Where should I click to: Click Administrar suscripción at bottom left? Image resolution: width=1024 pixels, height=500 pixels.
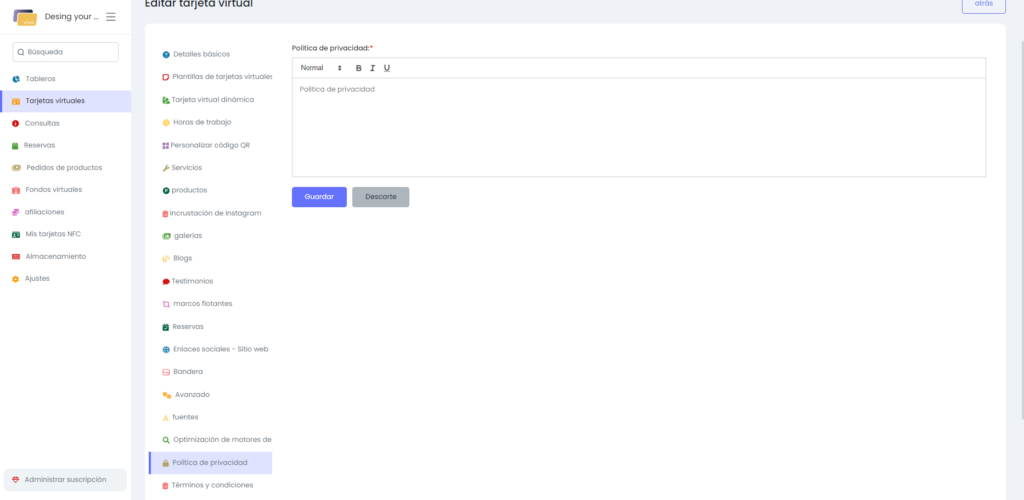coord(65,480)
